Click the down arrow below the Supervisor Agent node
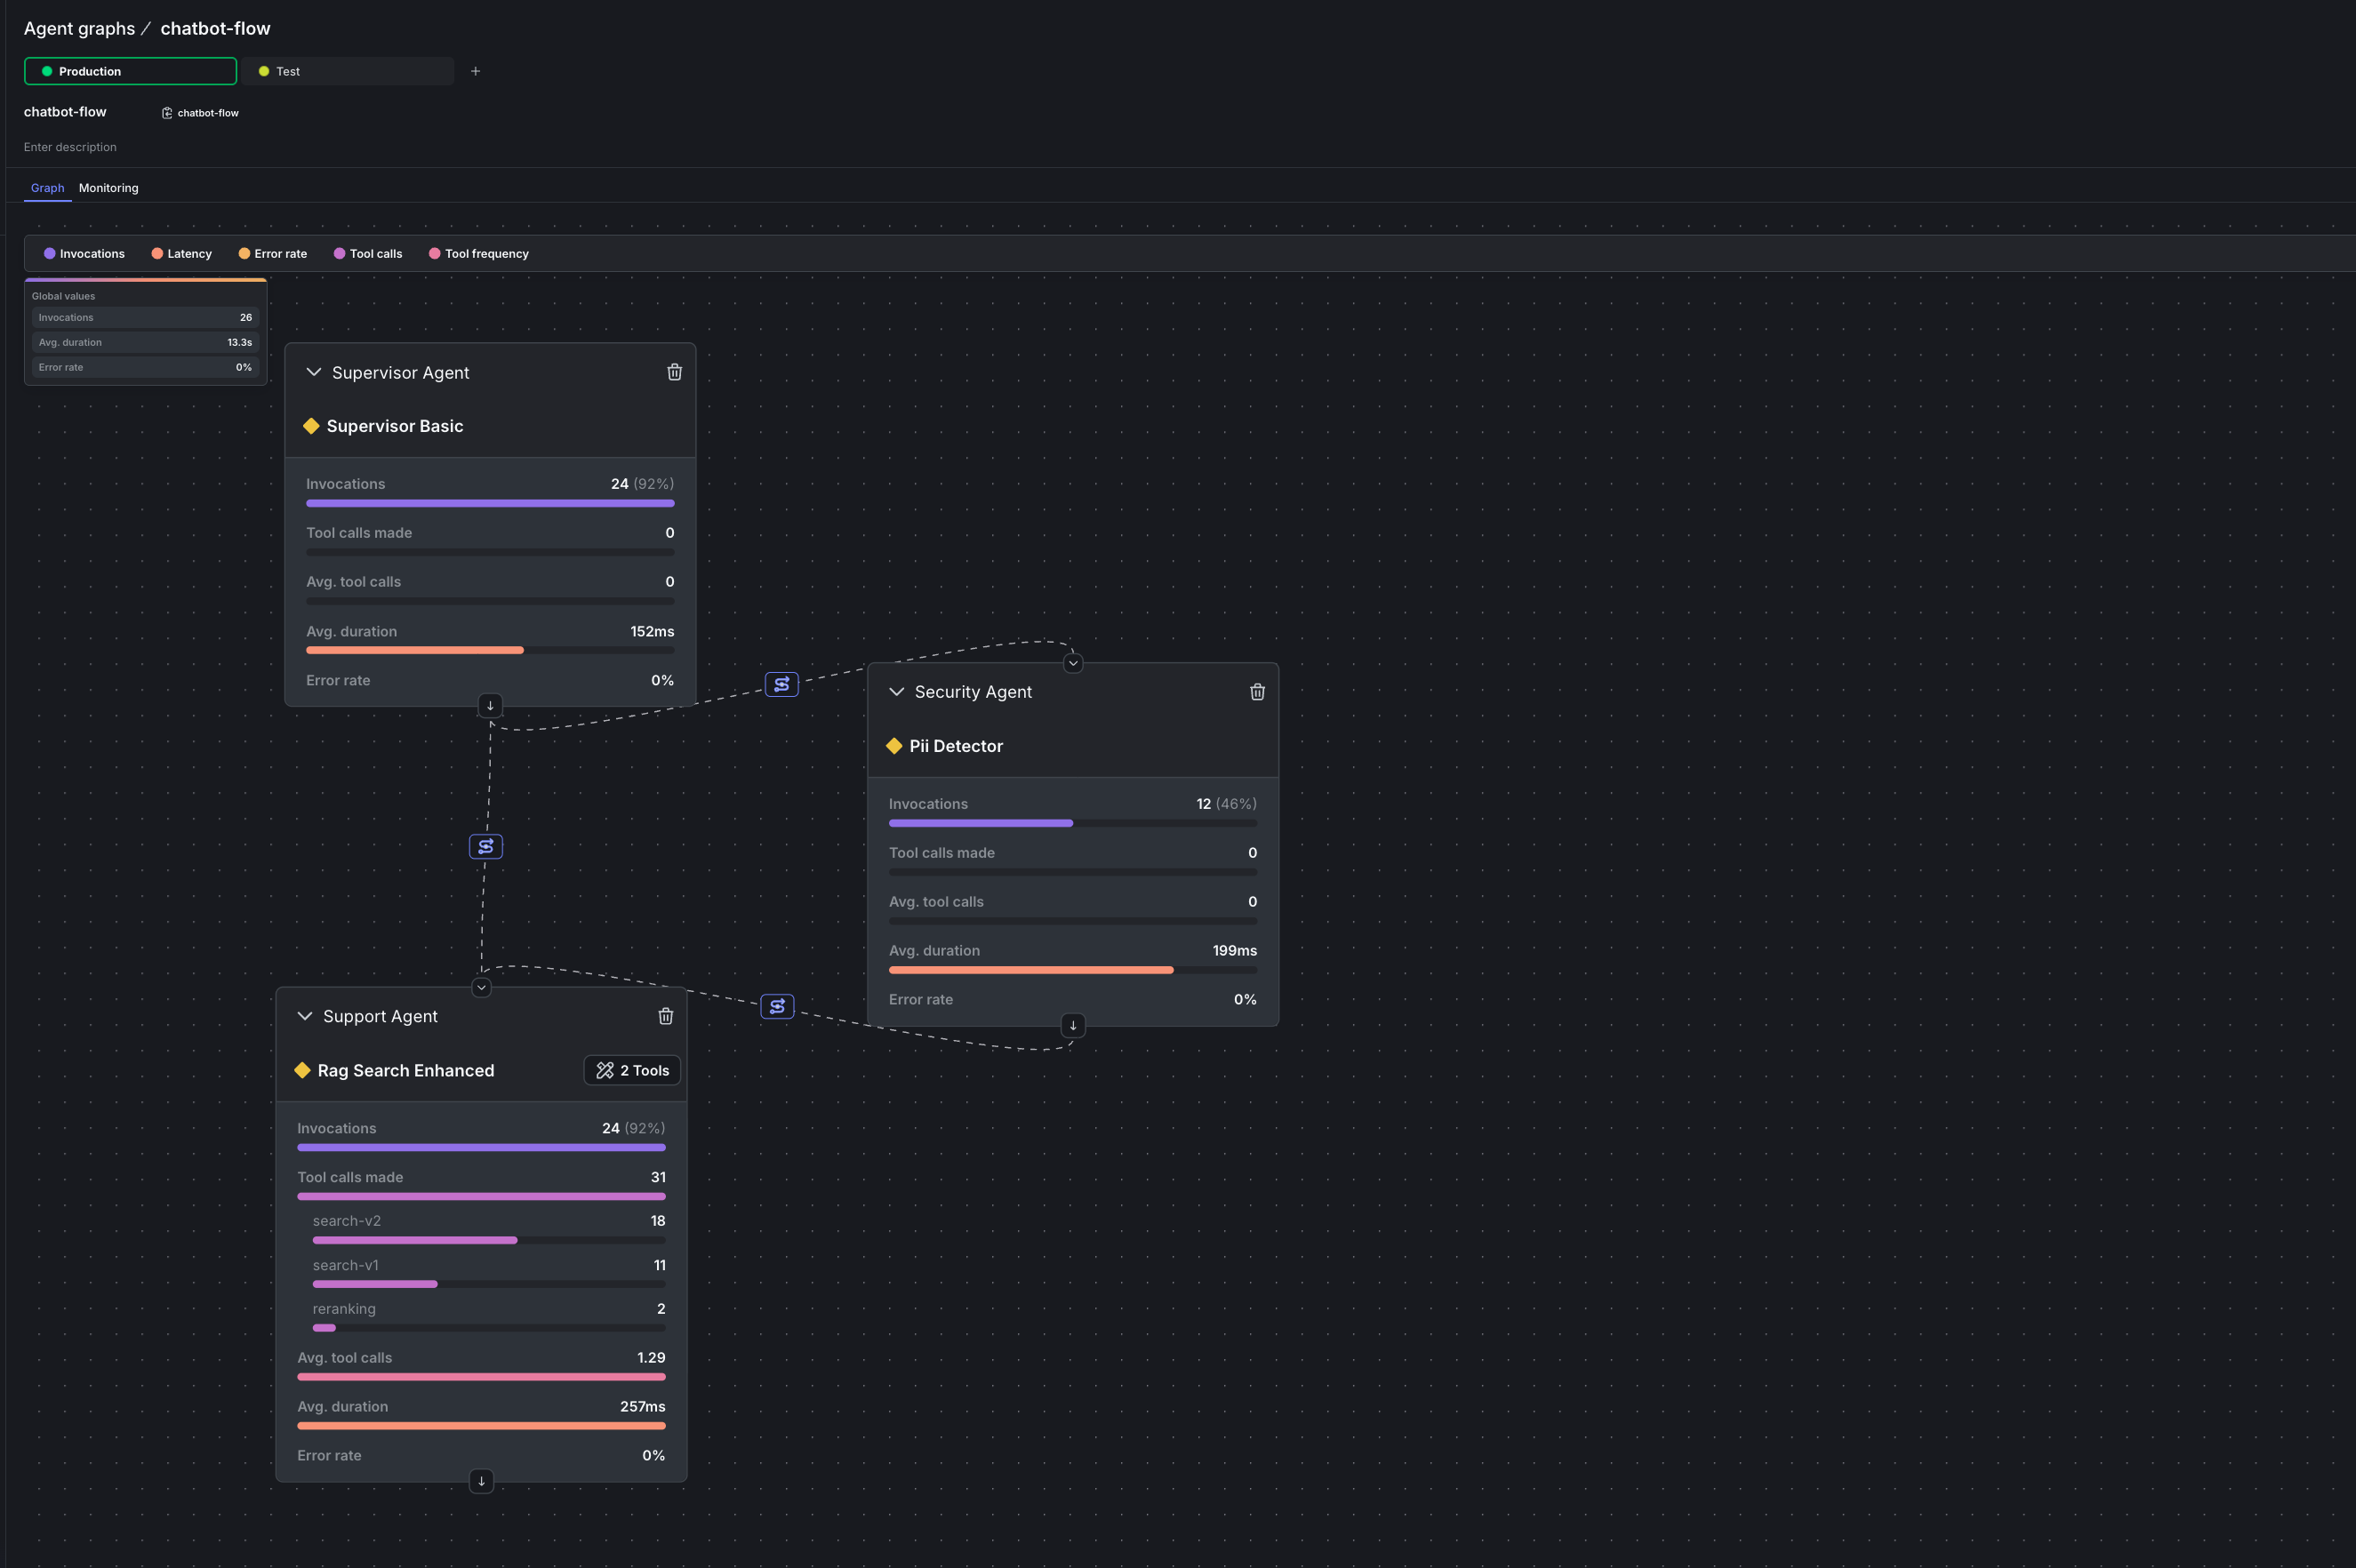 pos(490,705)
